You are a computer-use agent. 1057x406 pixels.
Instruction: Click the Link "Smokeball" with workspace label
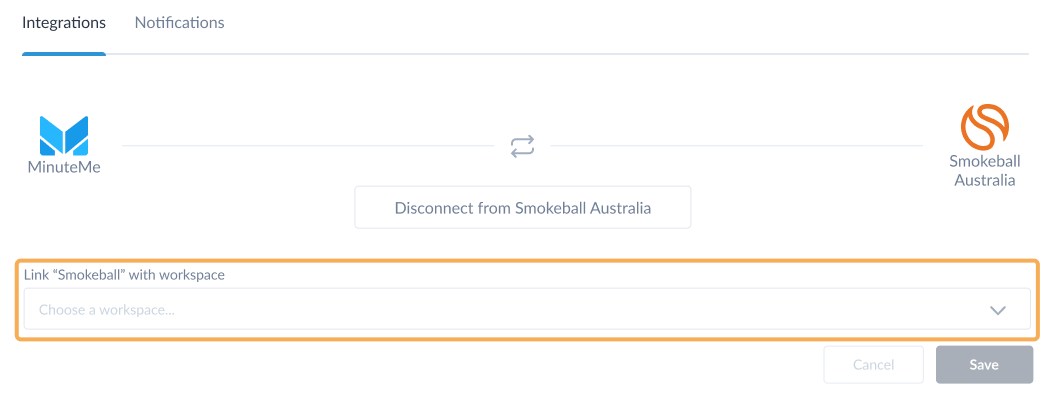125,275
